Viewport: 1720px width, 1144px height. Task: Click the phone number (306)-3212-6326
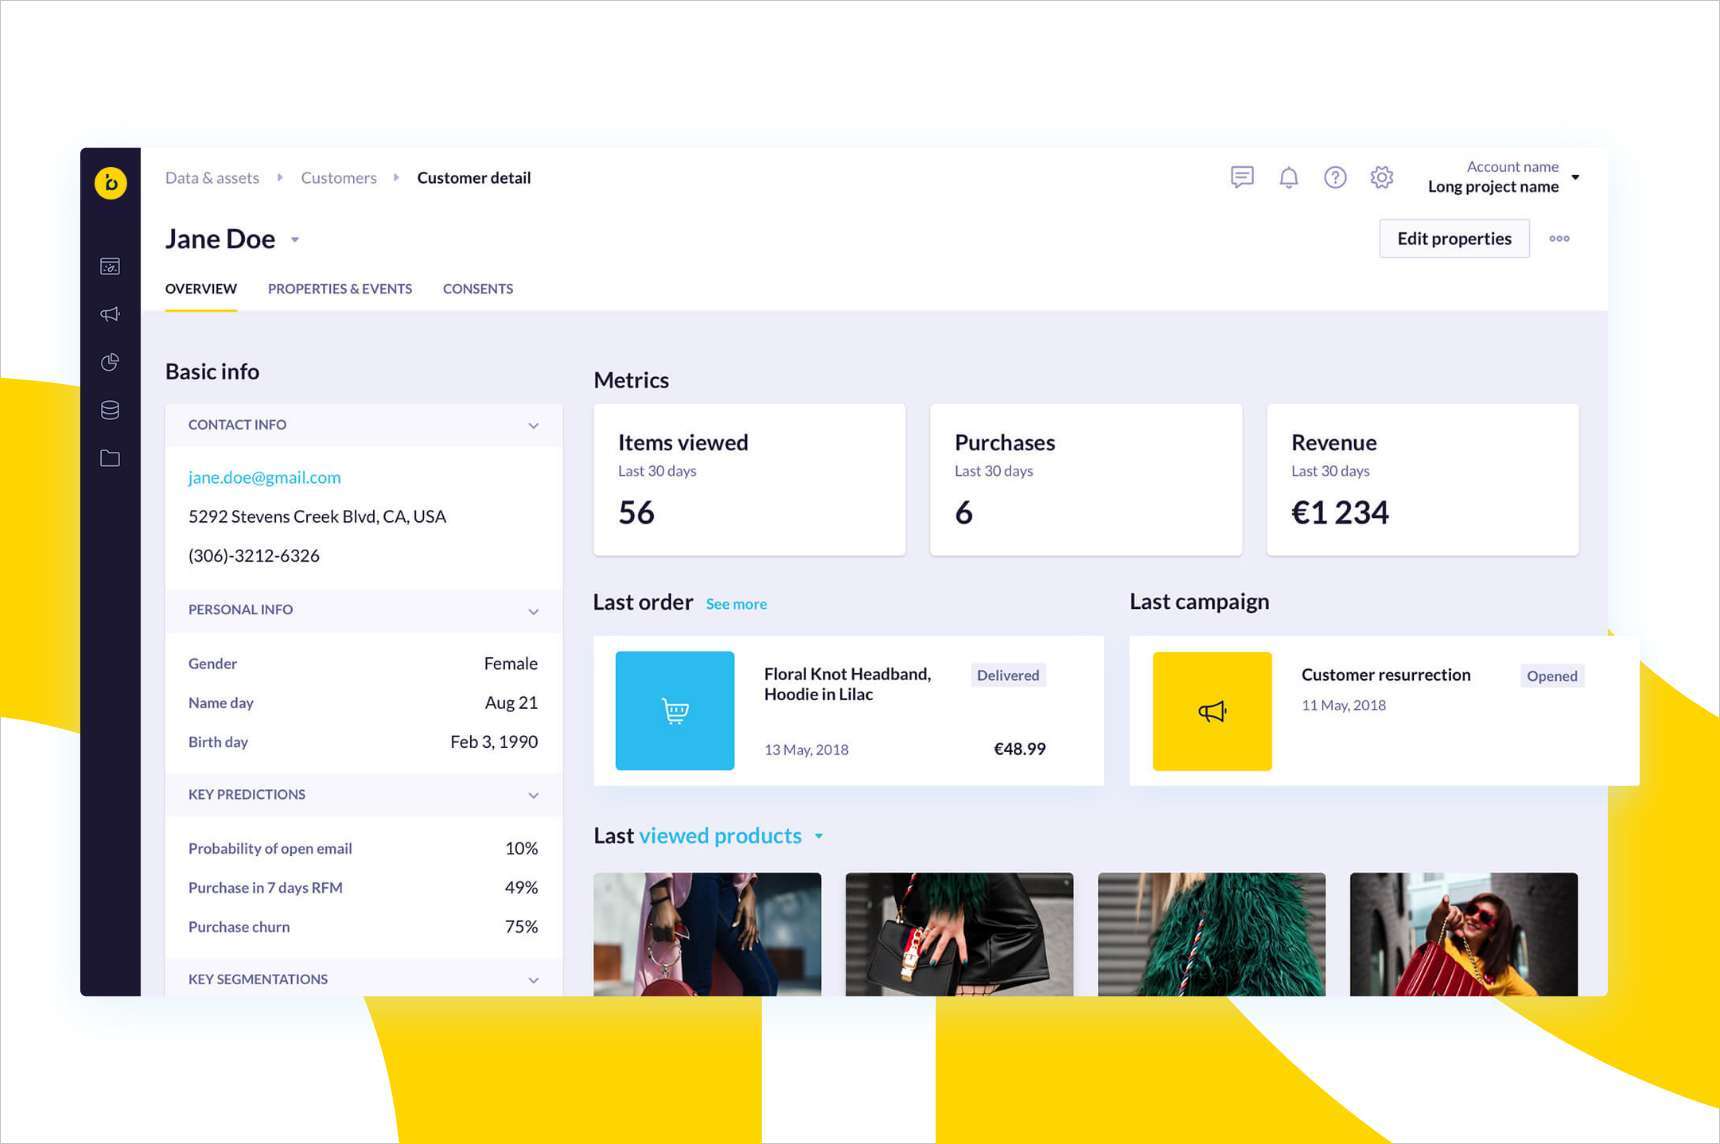[254, 556]
